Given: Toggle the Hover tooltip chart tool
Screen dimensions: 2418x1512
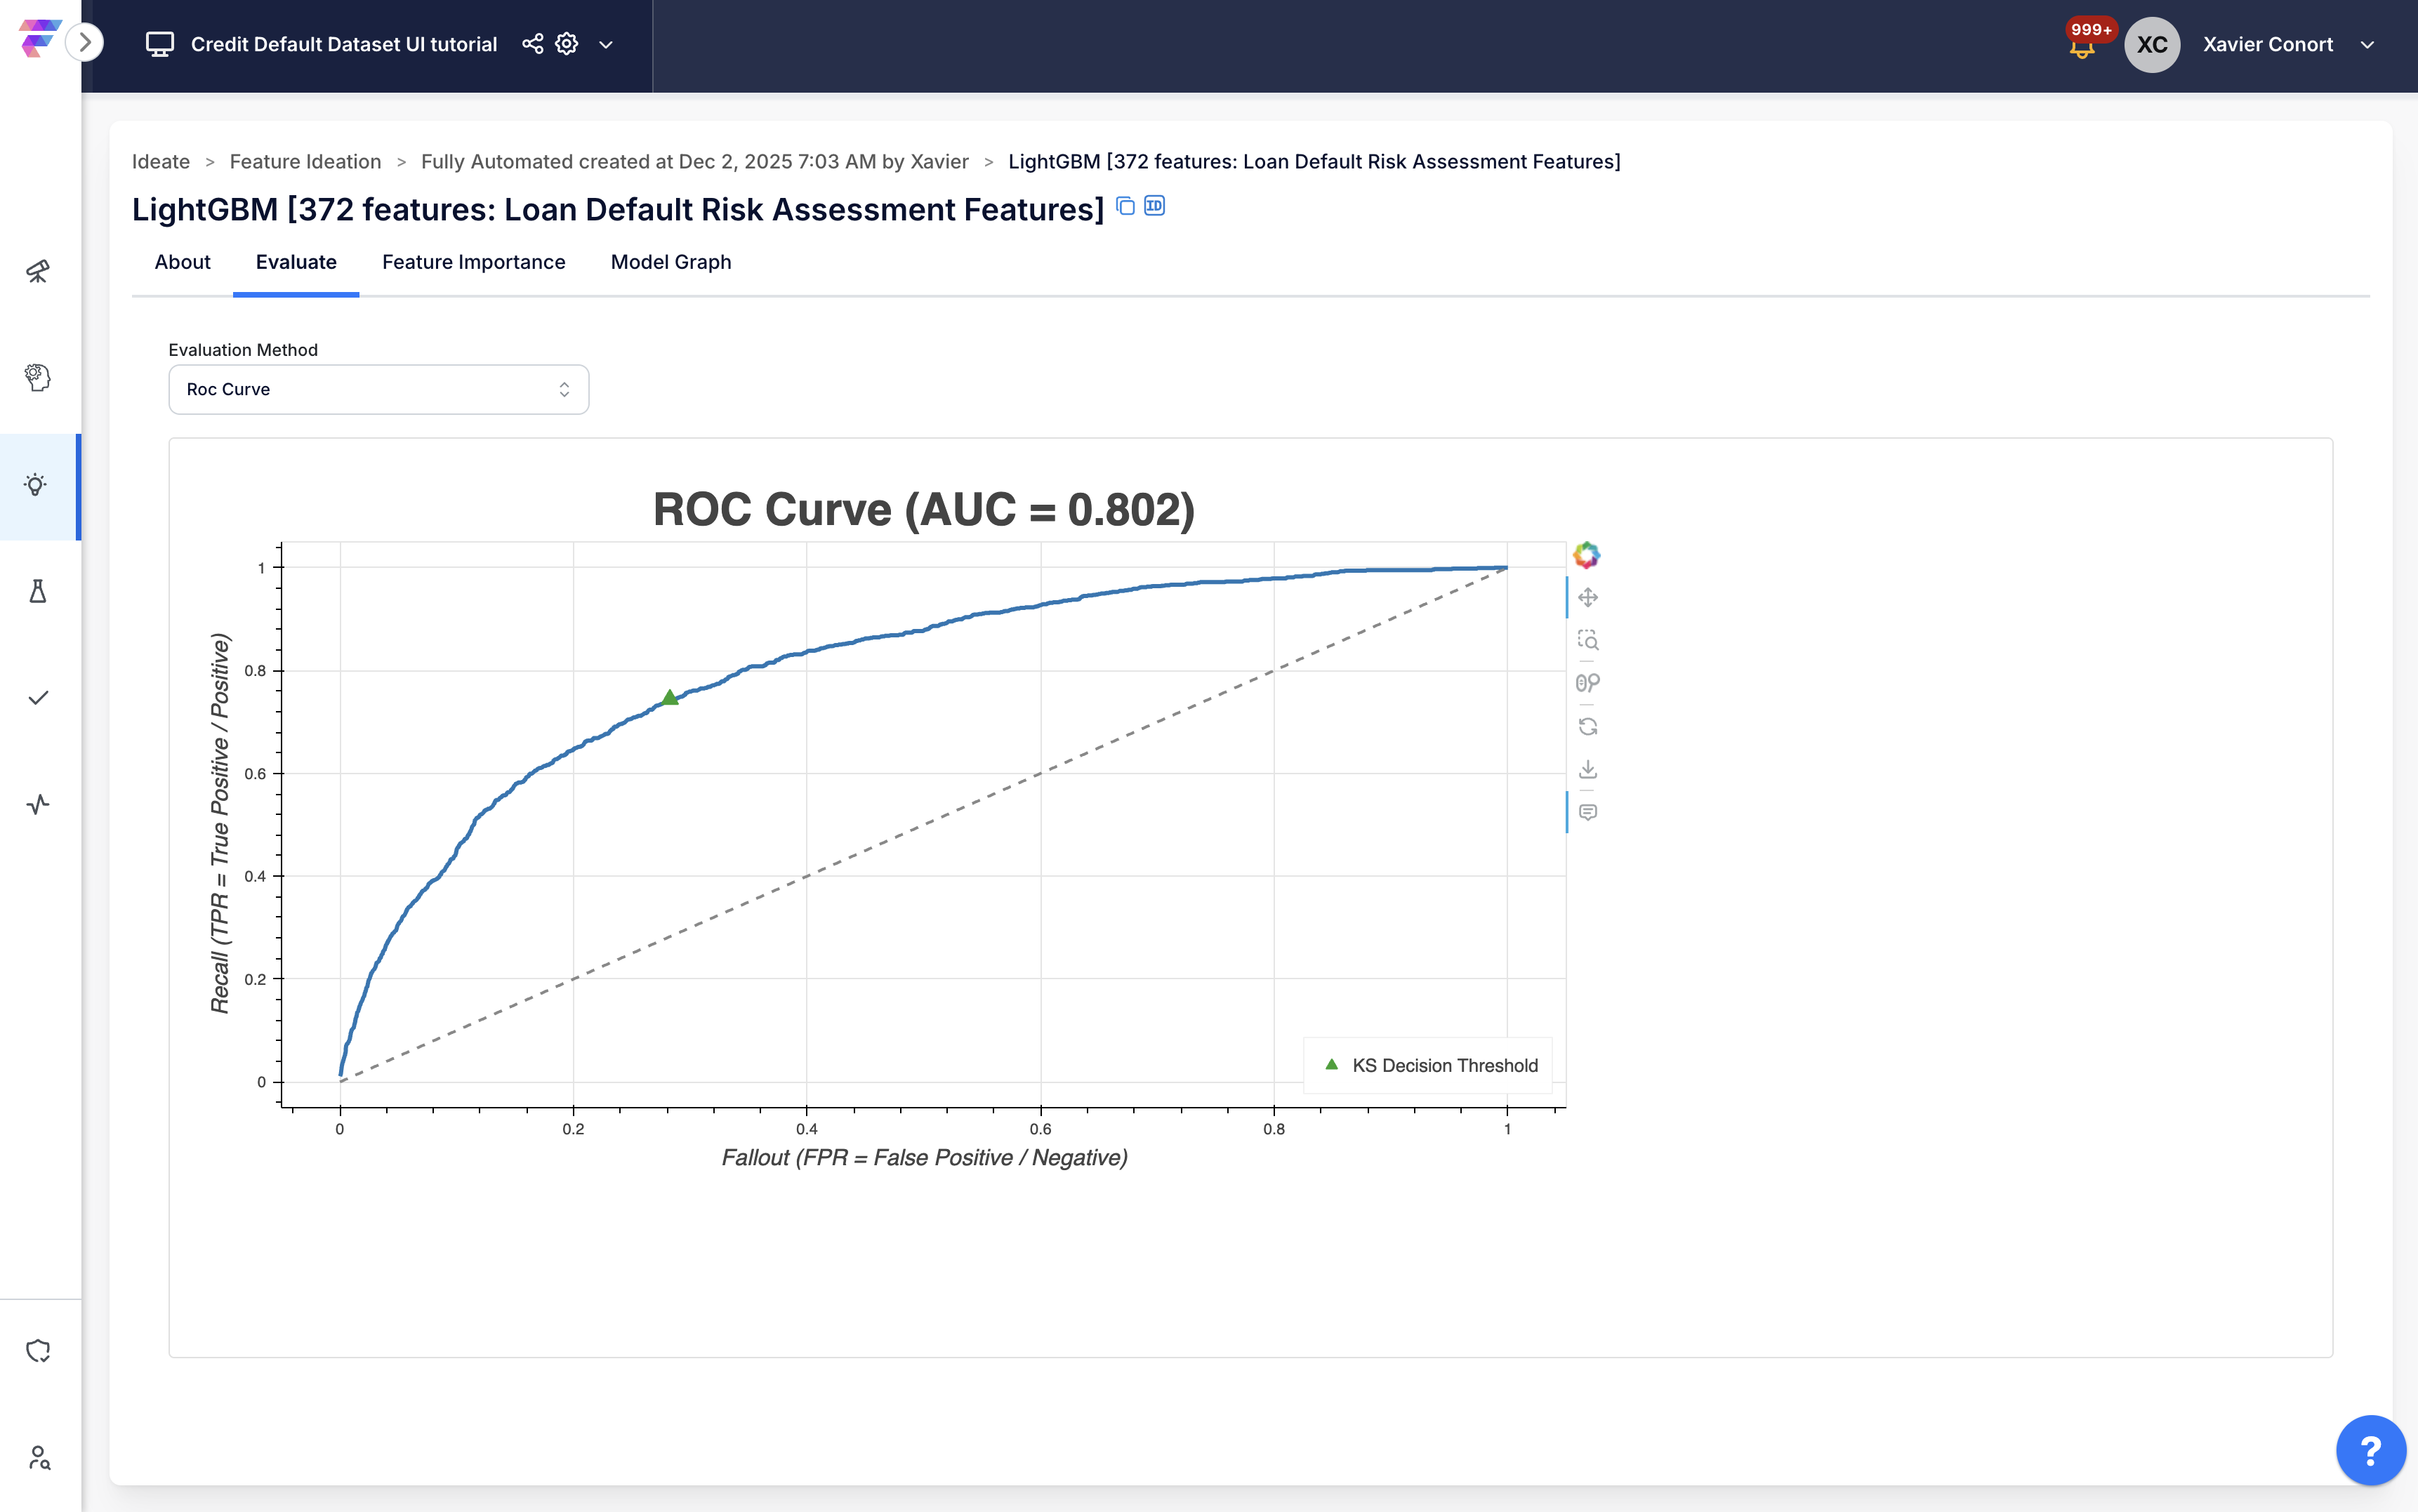Looking at the screenshot, I should coord(1587,812).
